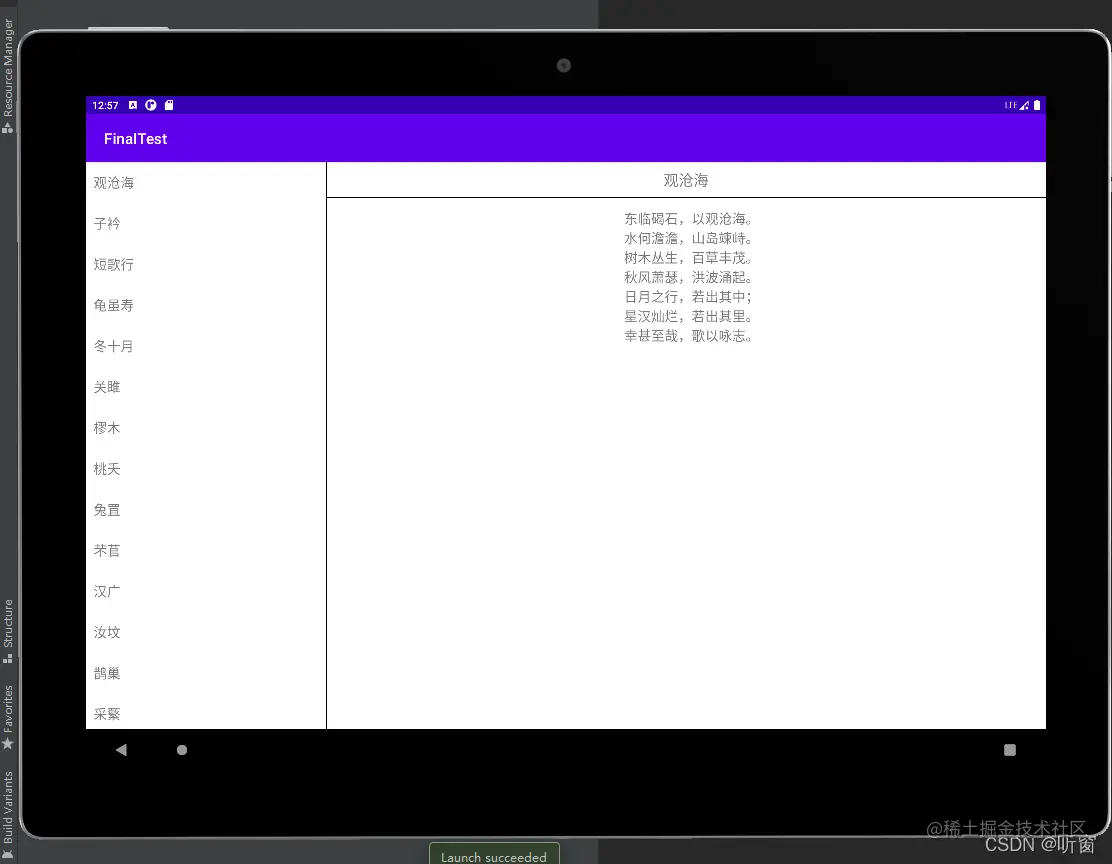1112x864 pixels.
Task: Open the Resource Manager side panel
Action: pos(8,75)
